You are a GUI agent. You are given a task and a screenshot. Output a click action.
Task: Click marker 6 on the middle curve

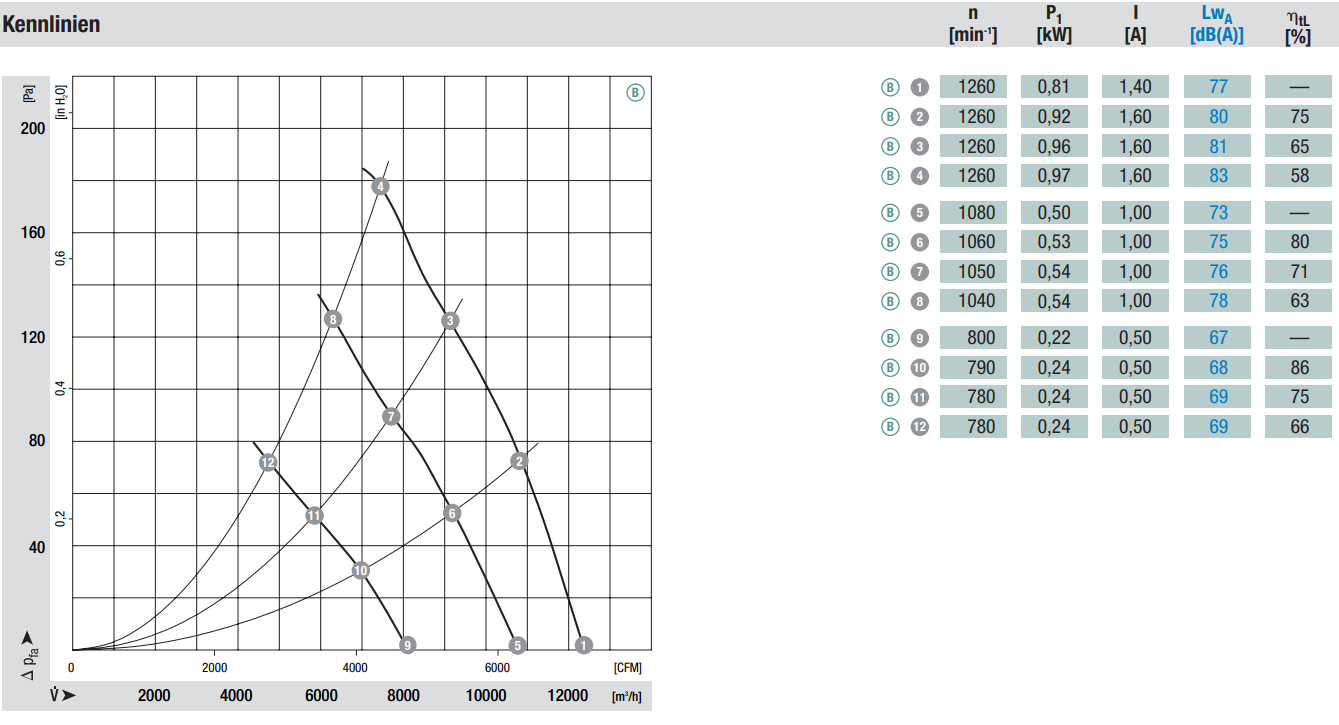pyautogui.click(x=451, y=513)
